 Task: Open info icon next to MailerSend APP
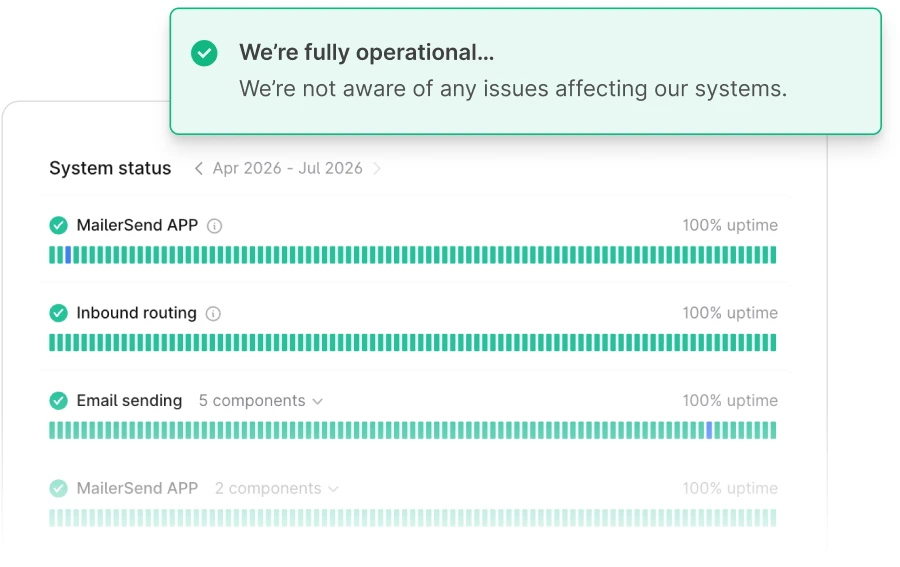[214, 226]
